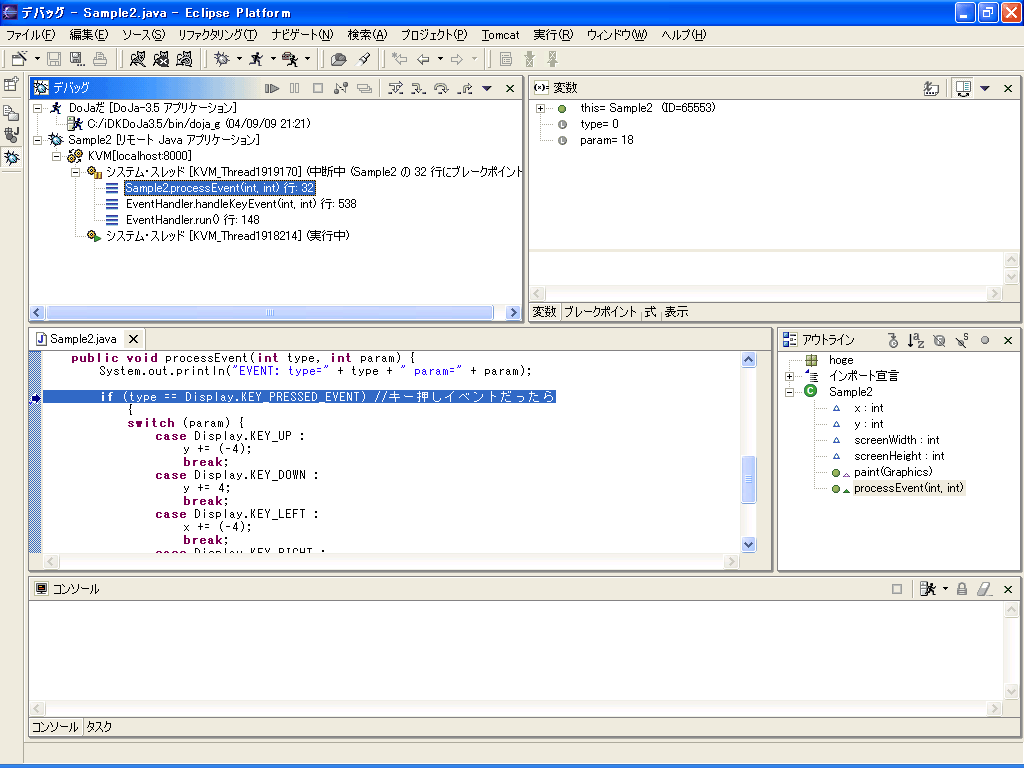This screenshot has width=1024, height=768.
Task: Select the 表示 tab in Variables panel
Action: tap(677, 312)
